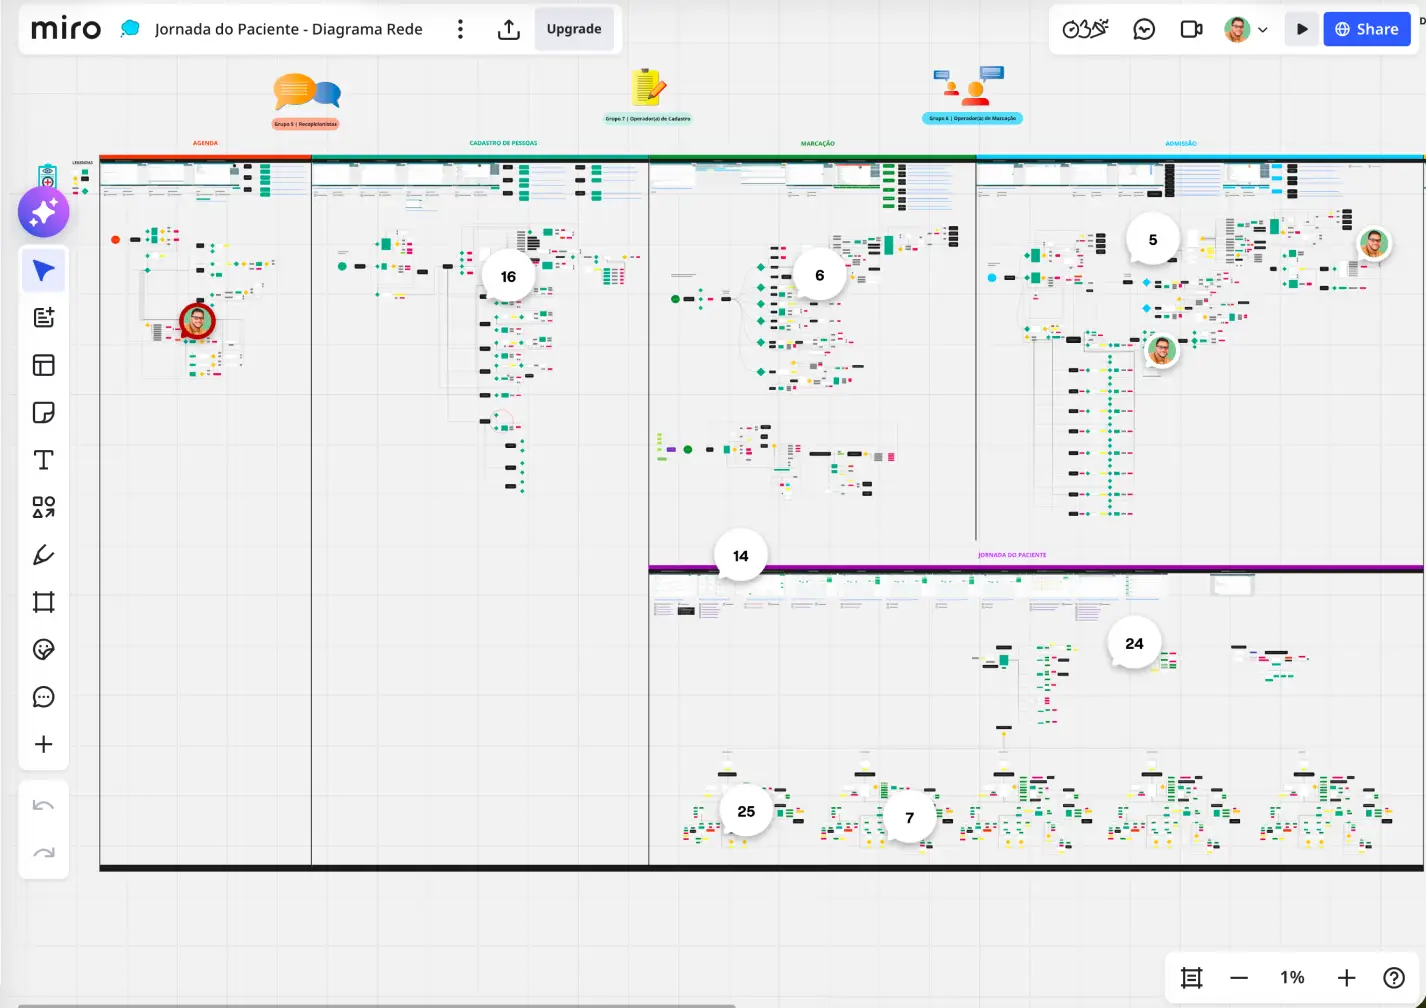The width and height of the screenshot is (1426, 1008).
Task: Open more apps with the plus icon
Action: 44,744
